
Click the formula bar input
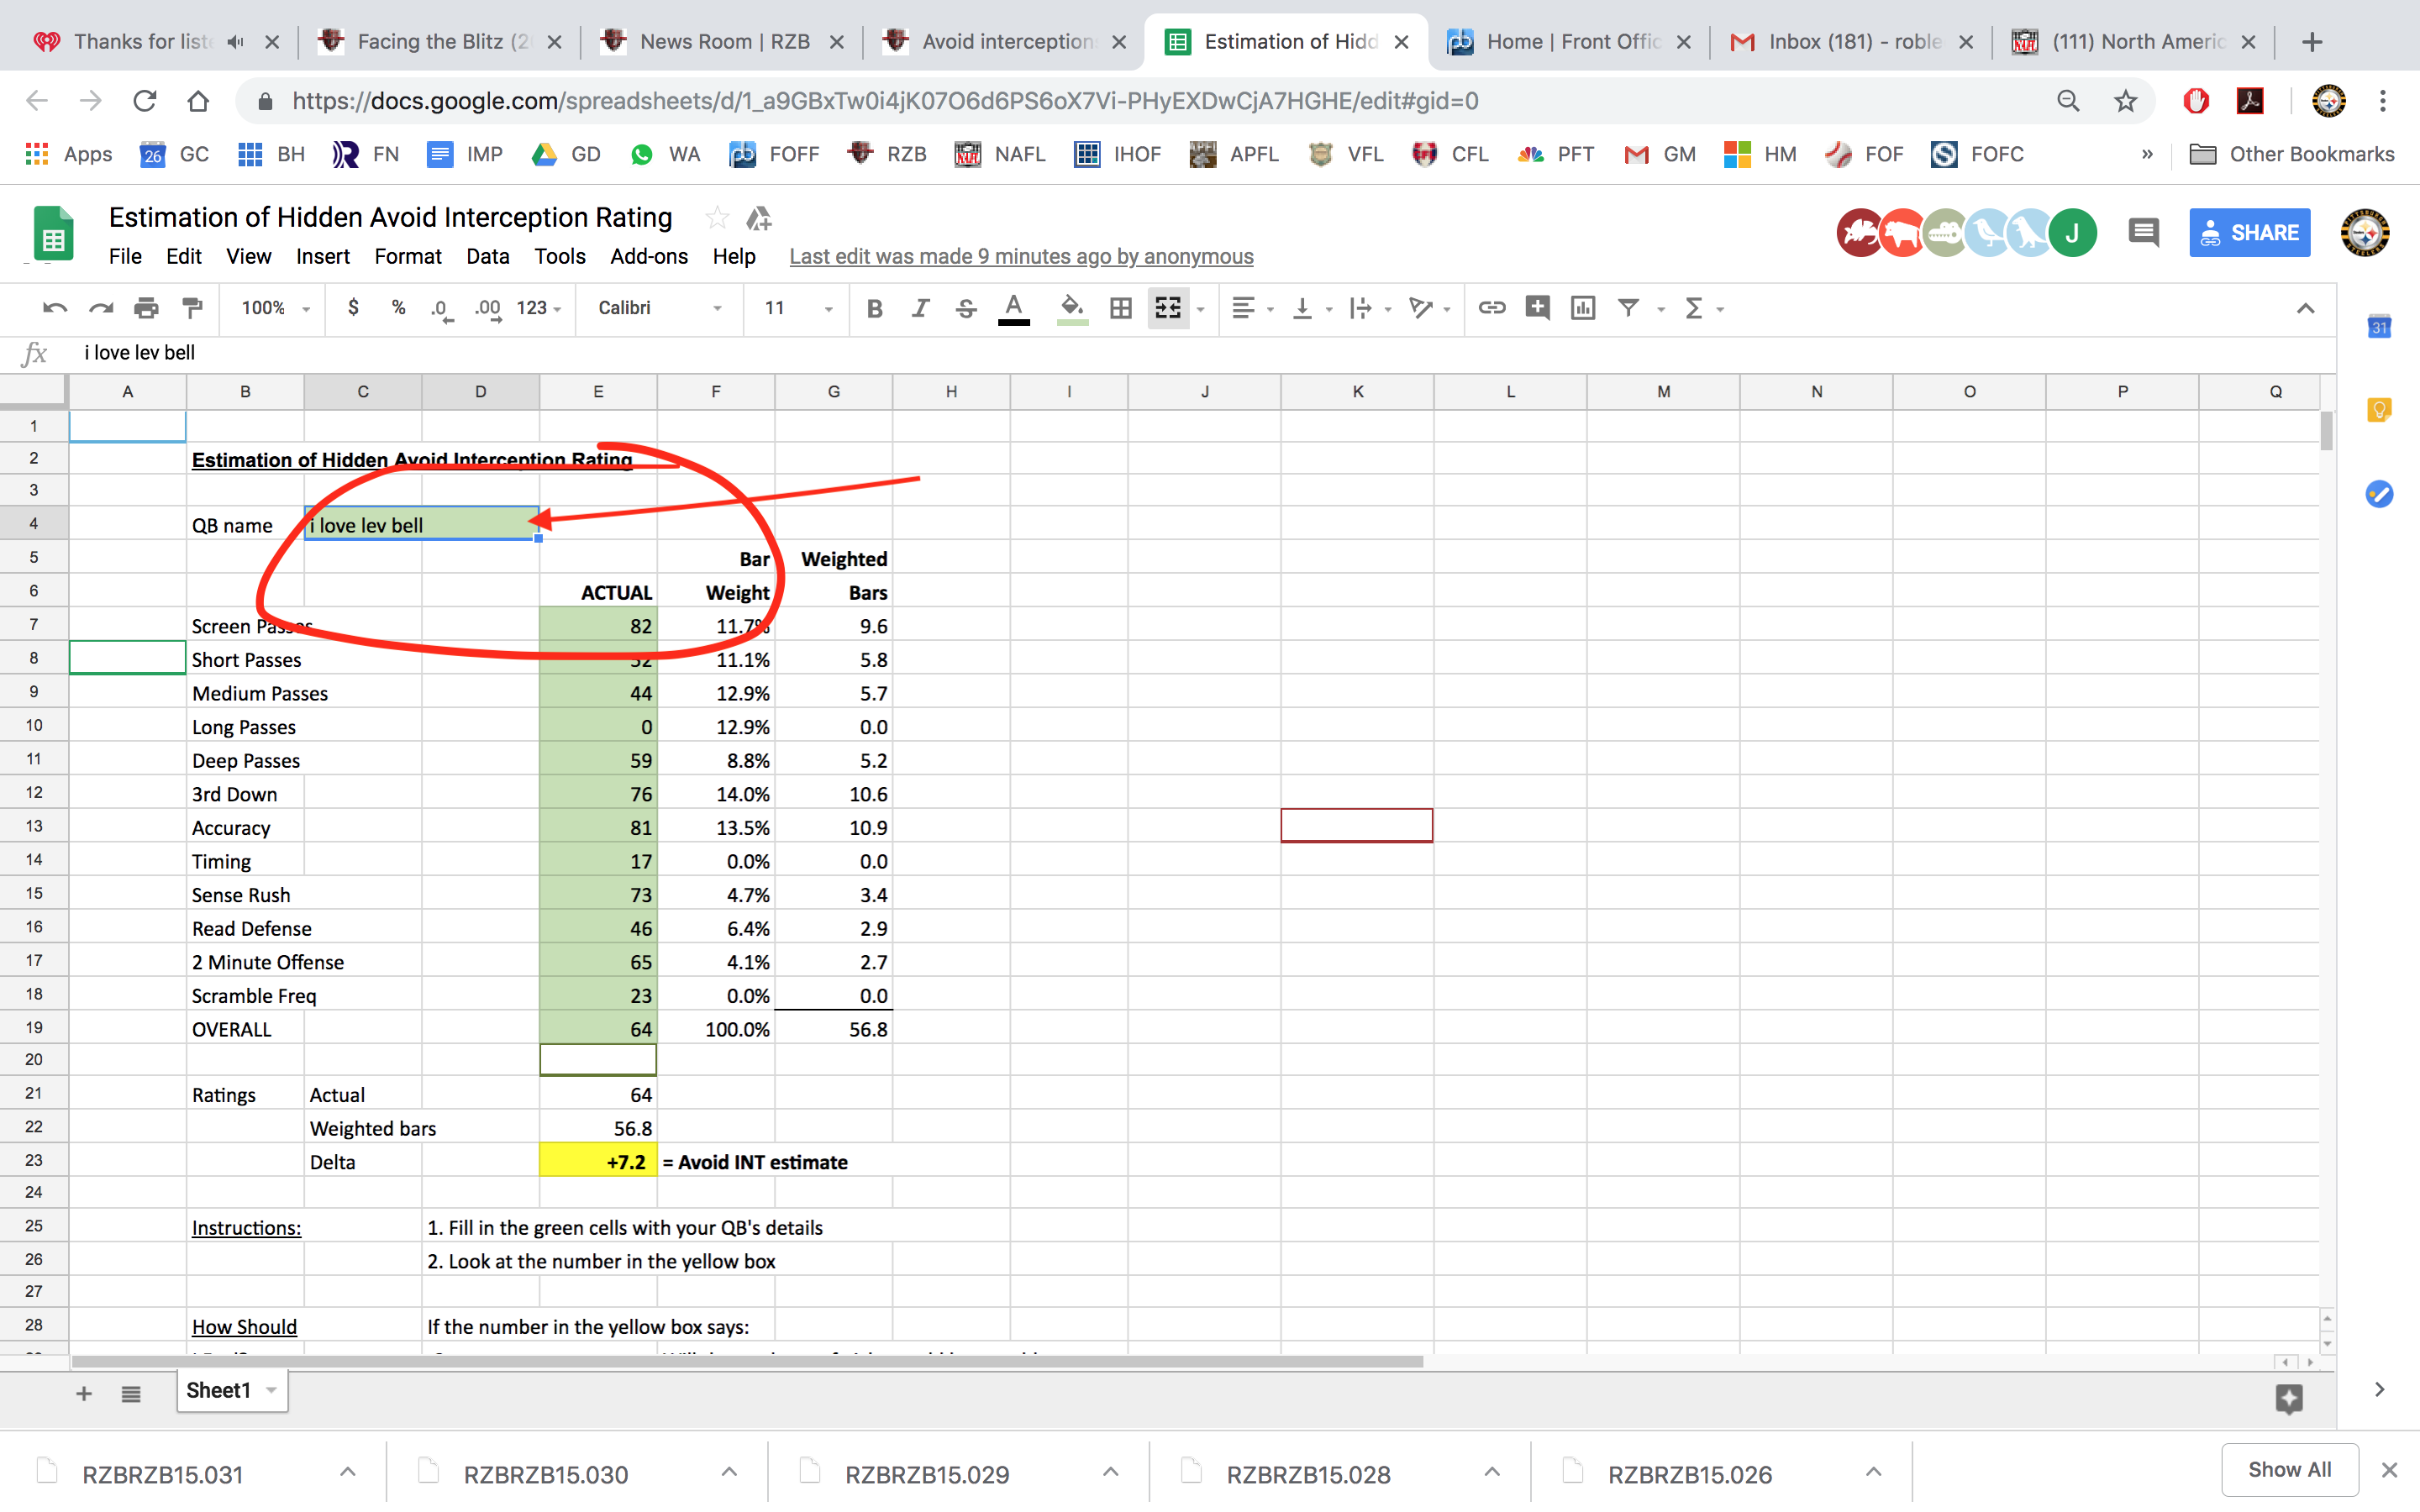click(1200, 353)
